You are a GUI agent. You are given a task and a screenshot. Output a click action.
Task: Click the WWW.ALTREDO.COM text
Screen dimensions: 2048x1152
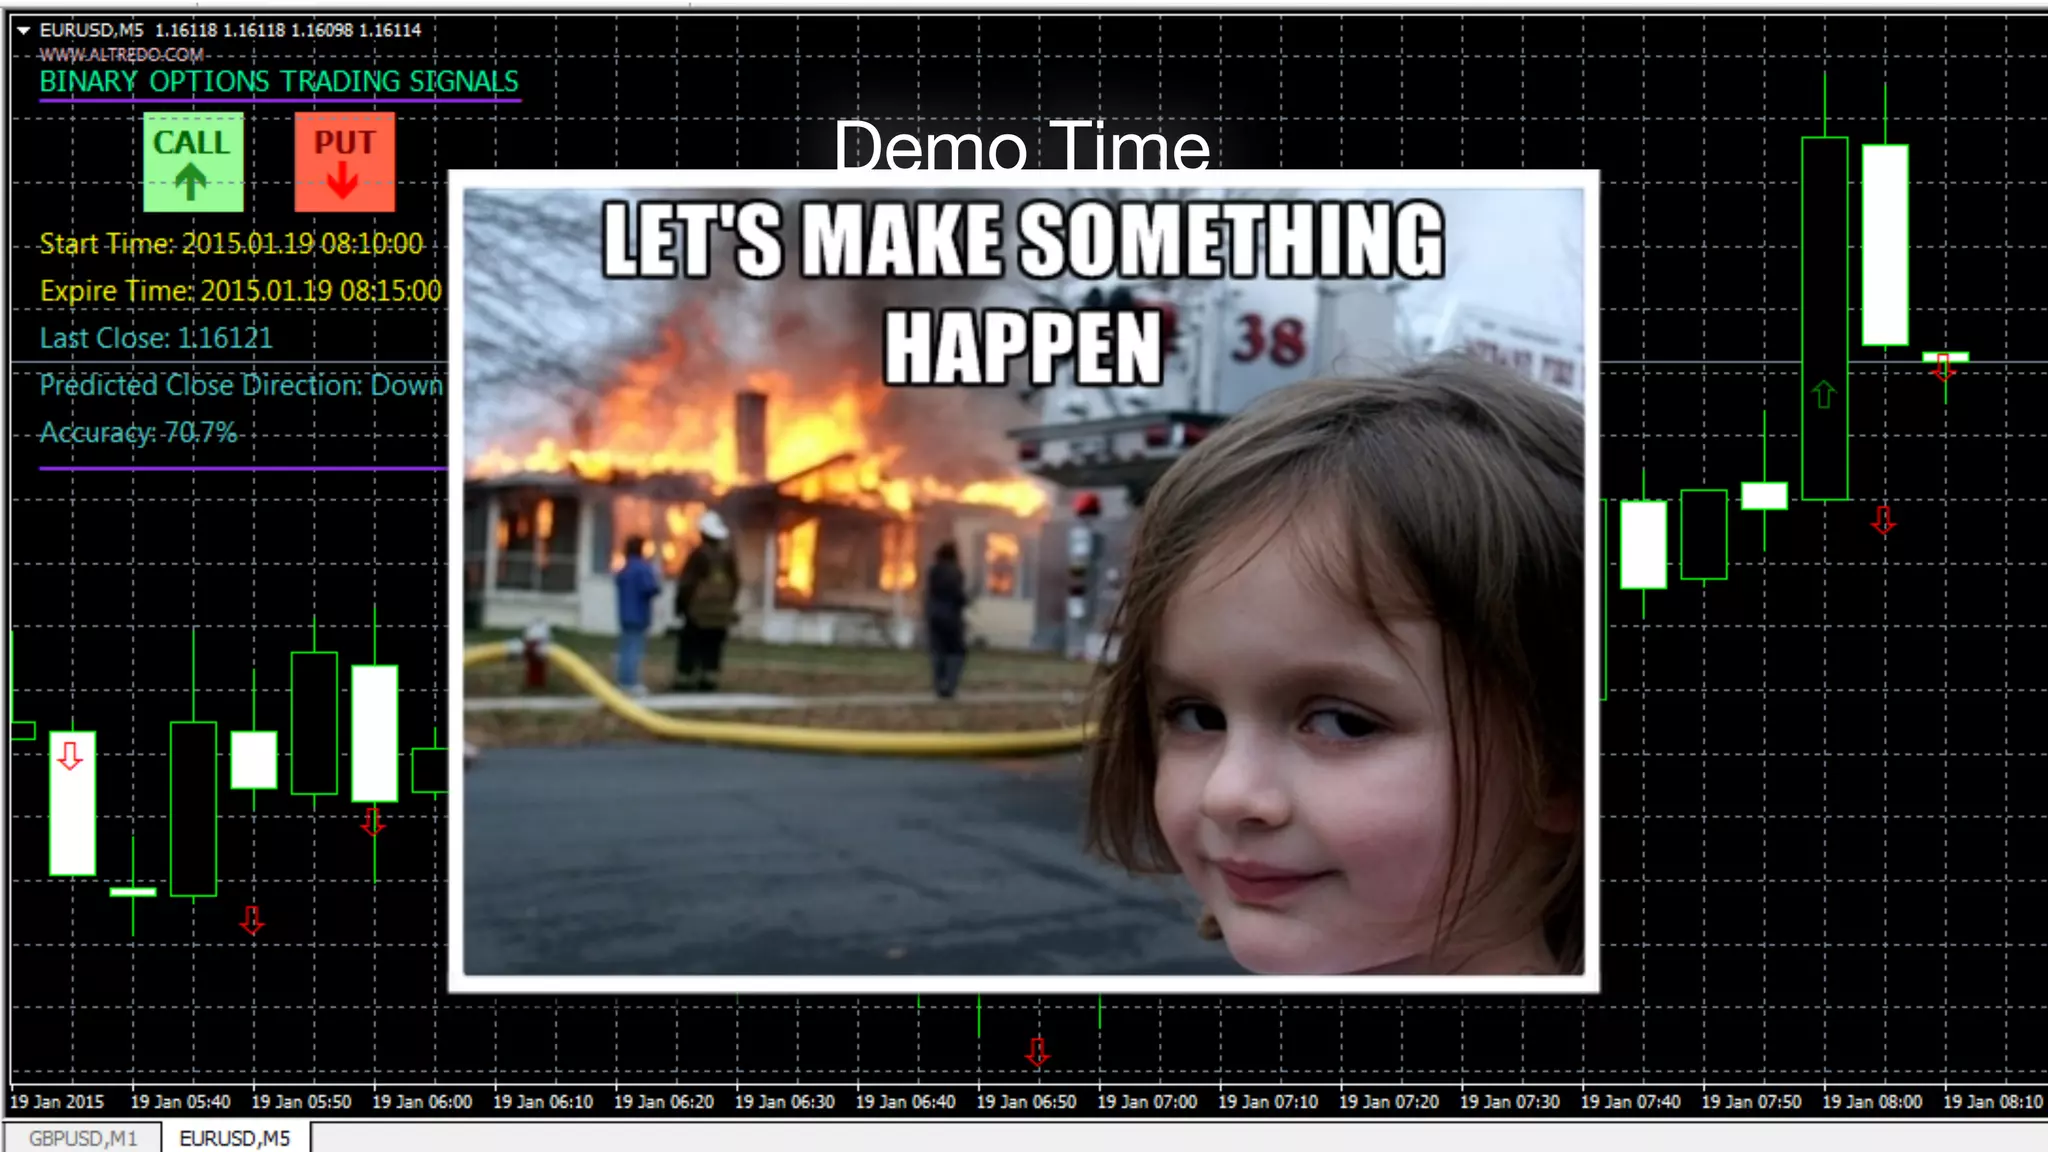[122, 55]
